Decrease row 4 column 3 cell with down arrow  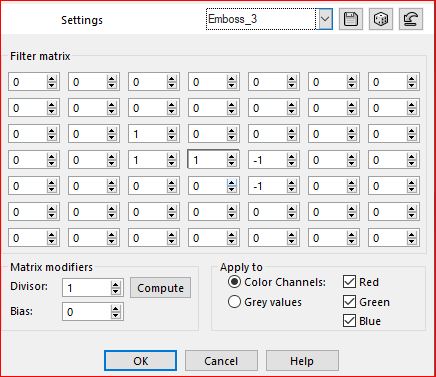pyautogui.click(x=171, y=164)
